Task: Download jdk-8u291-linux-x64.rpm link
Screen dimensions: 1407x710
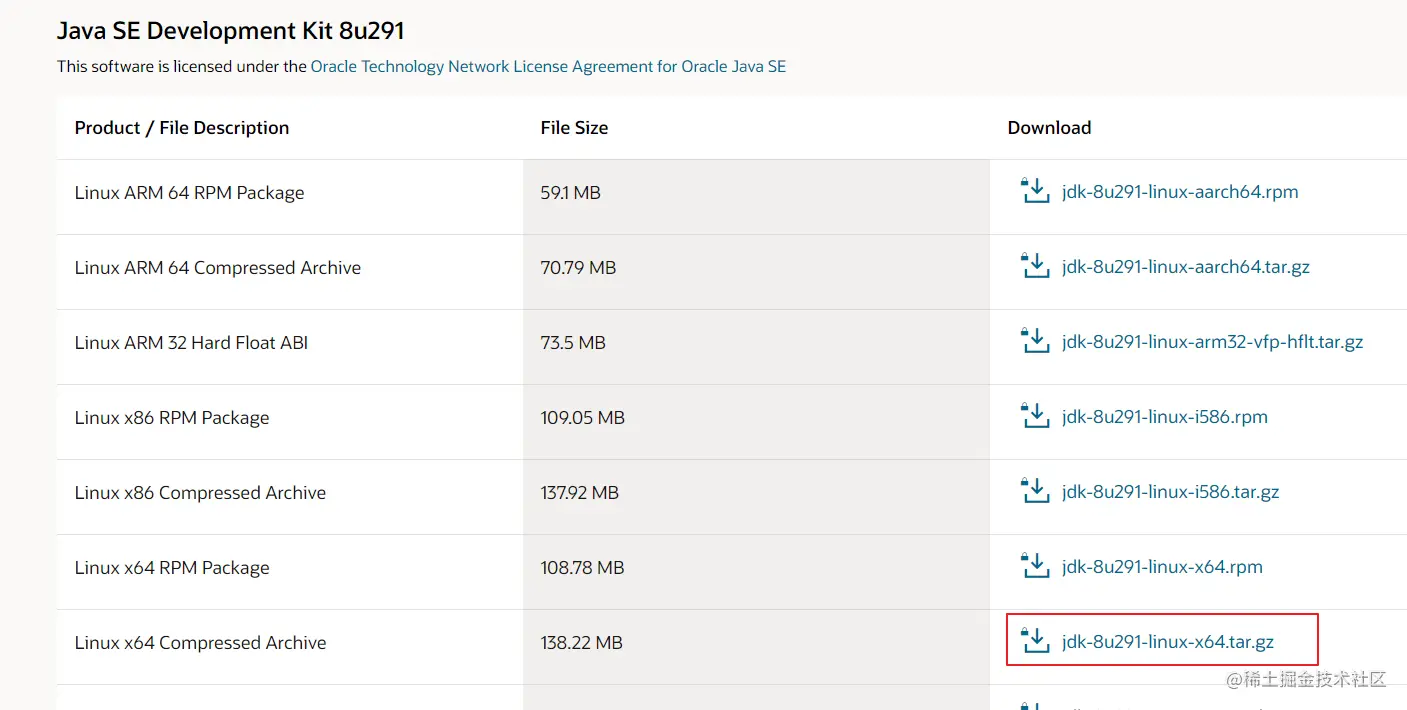Action: (x=1162, y=567)
